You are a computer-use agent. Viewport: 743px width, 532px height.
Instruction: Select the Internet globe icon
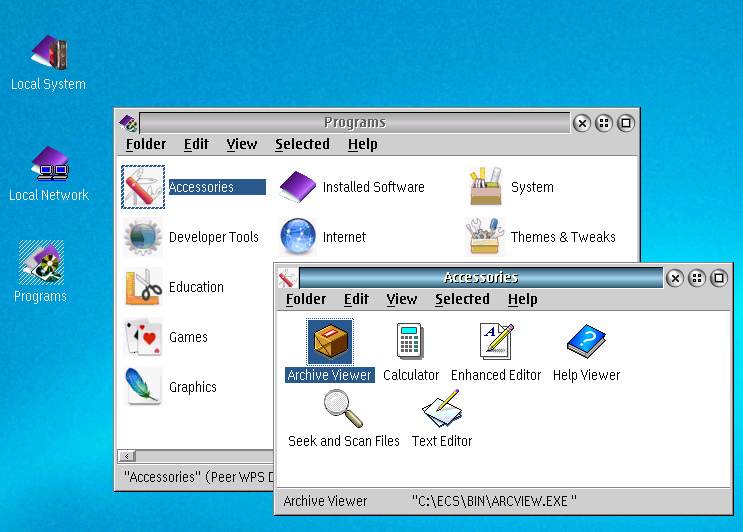[298, 237]
